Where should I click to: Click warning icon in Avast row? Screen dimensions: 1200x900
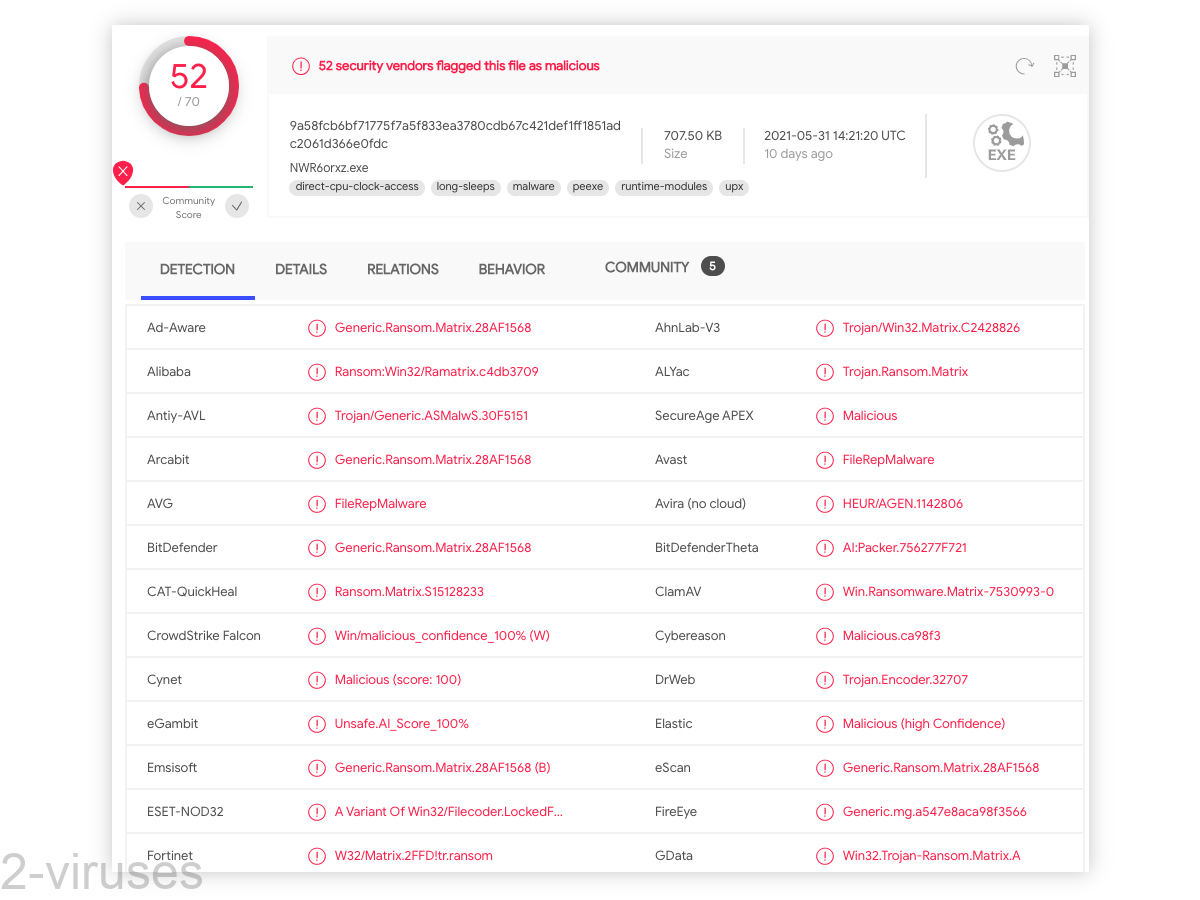pos(825,460)
